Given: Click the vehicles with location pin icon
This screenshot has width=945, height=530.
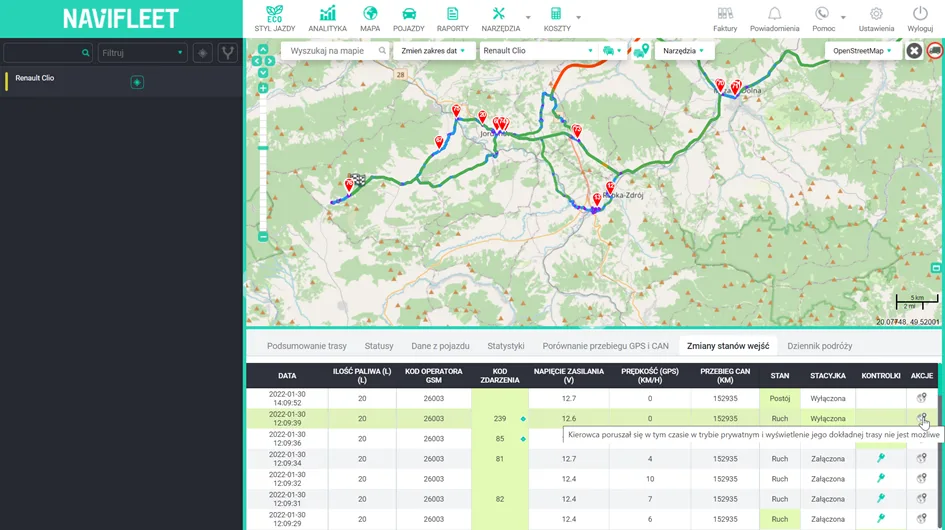Looking at the screenshot, I should (641, 51).
